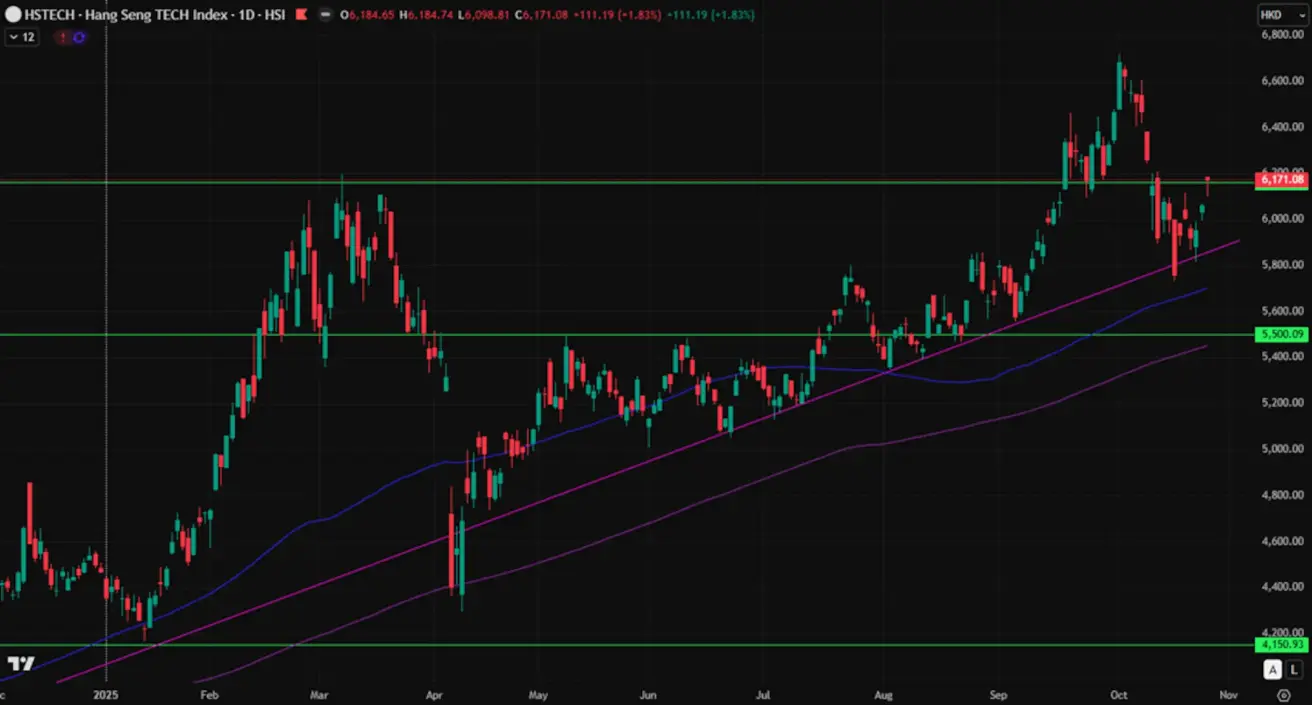Click the red flag icon beside HSI
This screenshot has width=1312, height=705.
click(x=301, y=15)
